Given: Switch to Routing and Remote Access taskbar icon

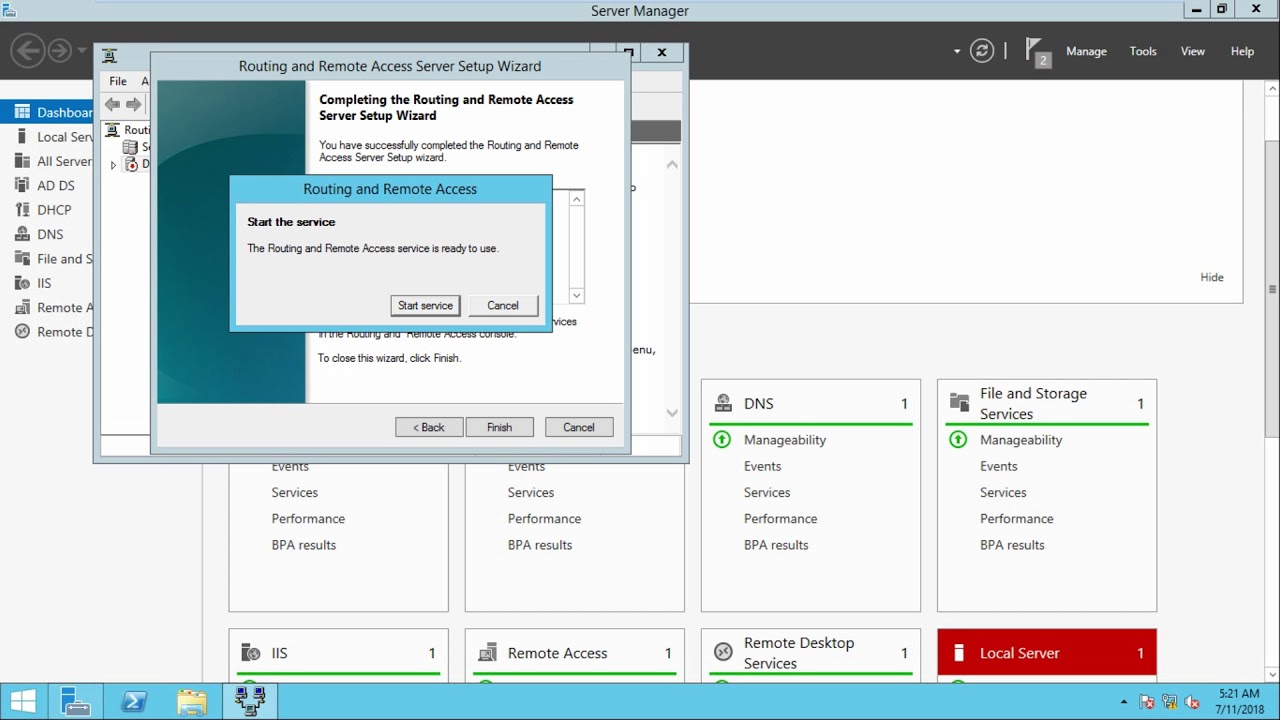Looking at the screenshot, I should [250, 702].
